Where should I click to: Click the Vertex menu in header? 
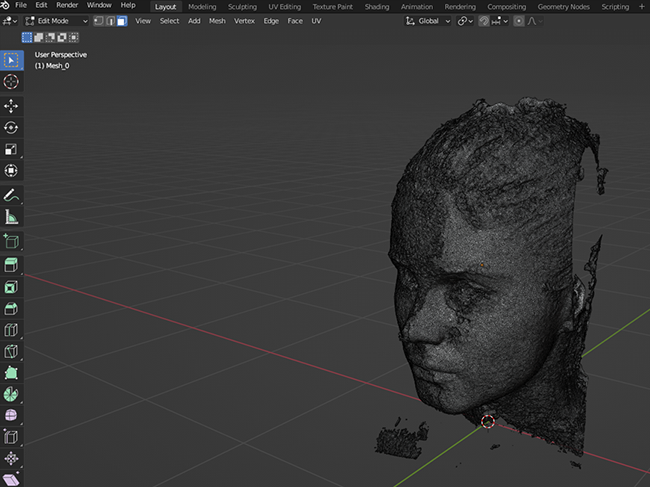(245, 21)
